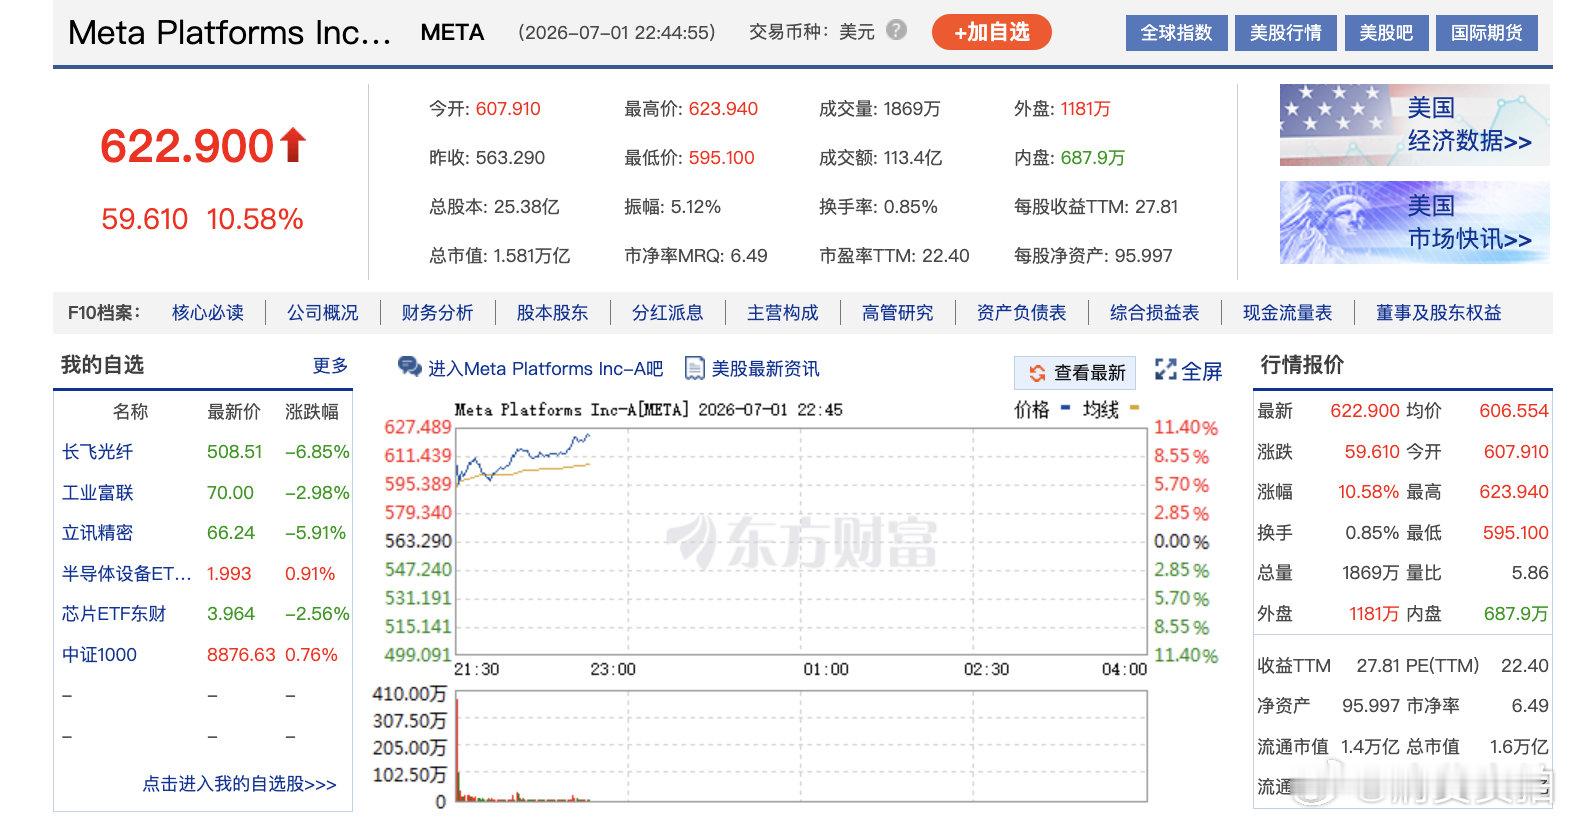Click 更多 in 我的自选 panel
The image size is (1570, 822).
point(330,365)
